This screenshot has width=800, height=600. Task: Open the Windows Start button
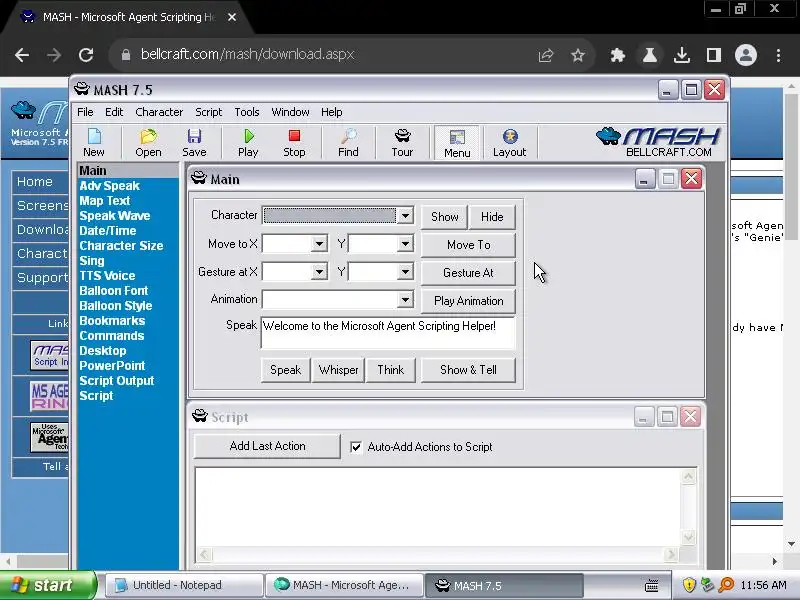48,585
